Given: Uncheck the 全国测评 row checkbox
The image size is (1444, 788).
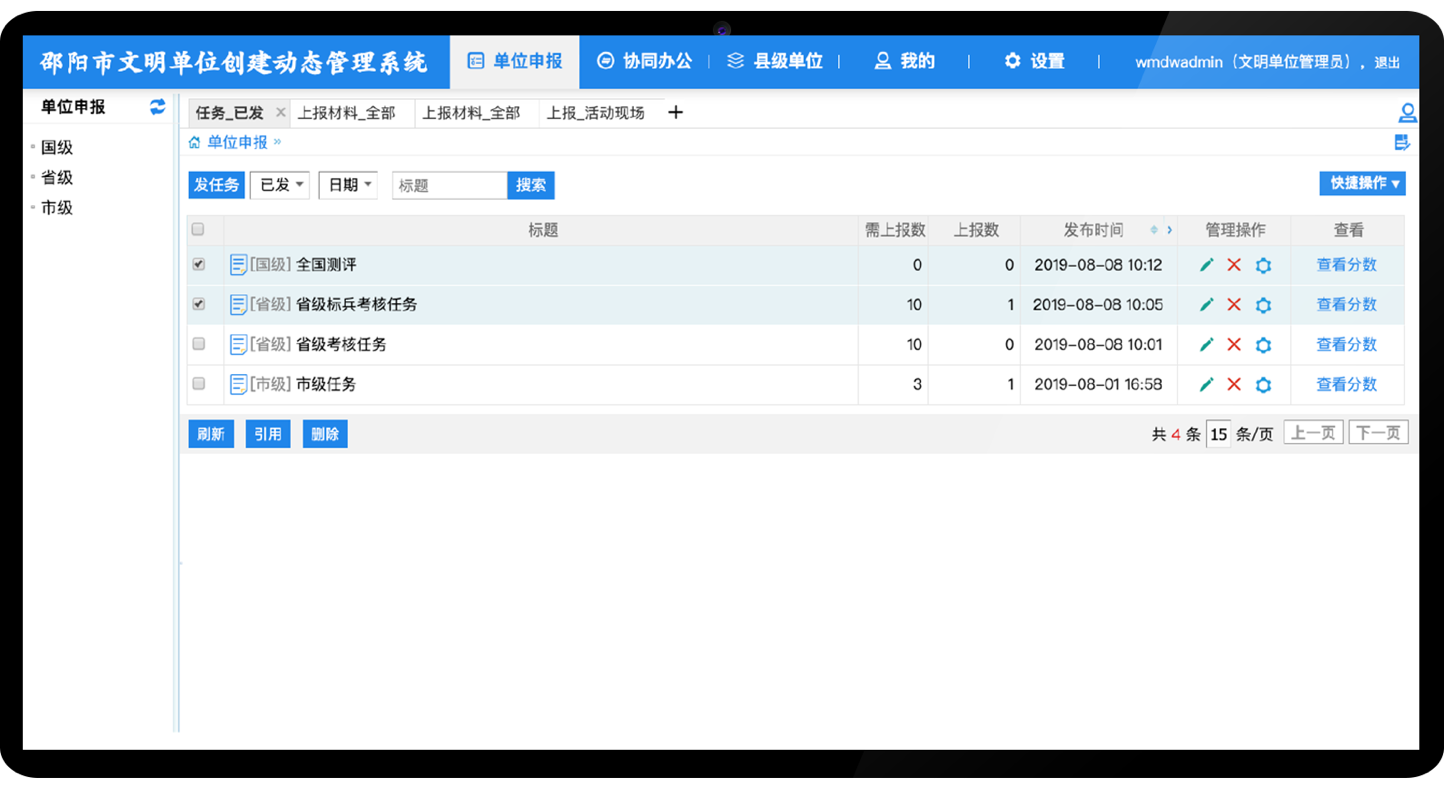Looking at the screenshot, I should [198, 265].
